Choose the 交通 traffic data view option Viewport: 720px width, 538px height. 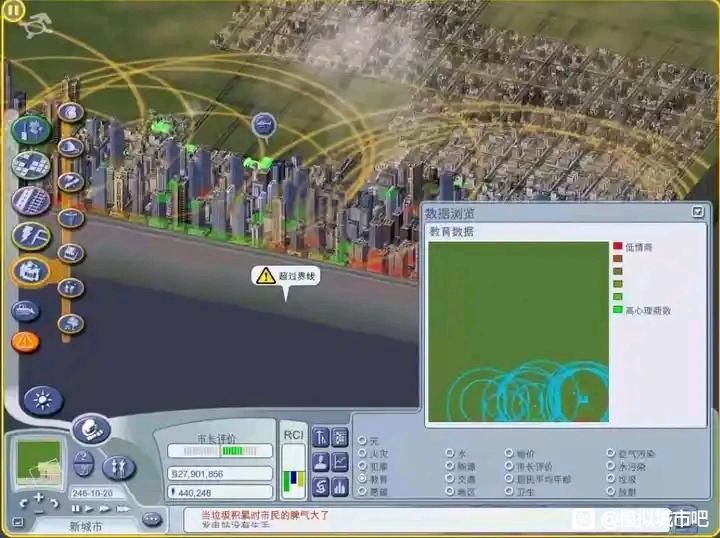[449, 479]
